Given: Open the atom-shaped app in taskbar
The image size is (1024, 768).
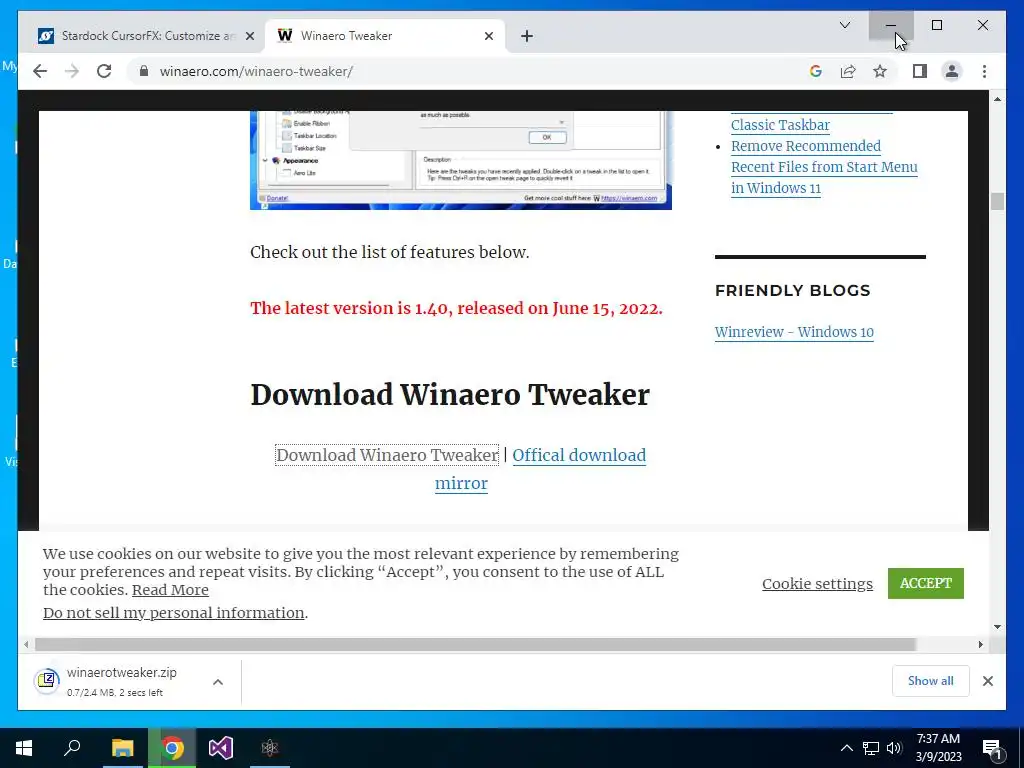Looking at the screenshot, I should tap(270, 748).
